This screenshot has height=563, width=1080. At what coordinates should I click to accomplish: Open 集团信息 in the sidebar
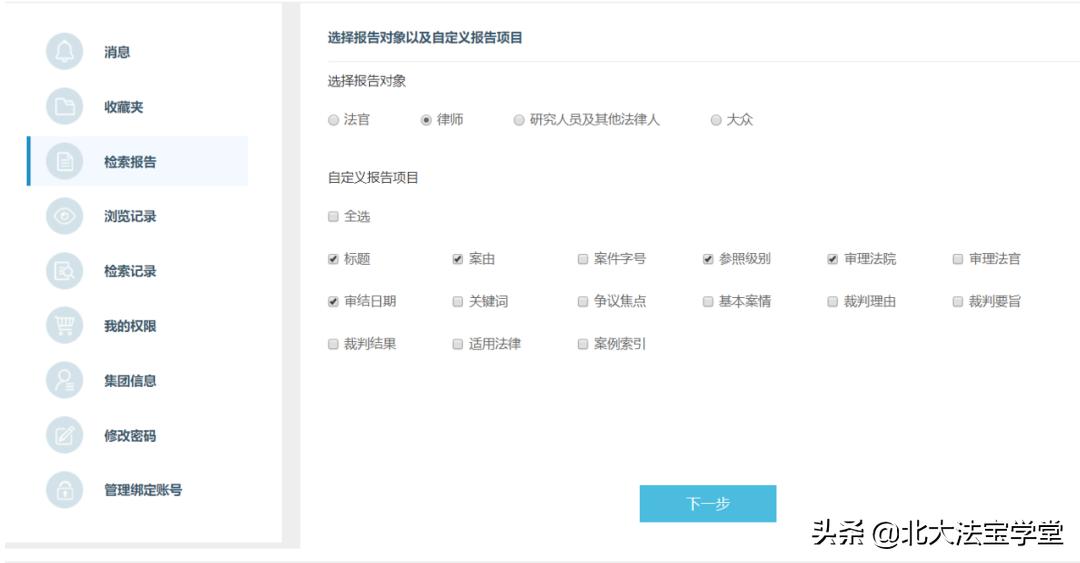click(129, 380)
